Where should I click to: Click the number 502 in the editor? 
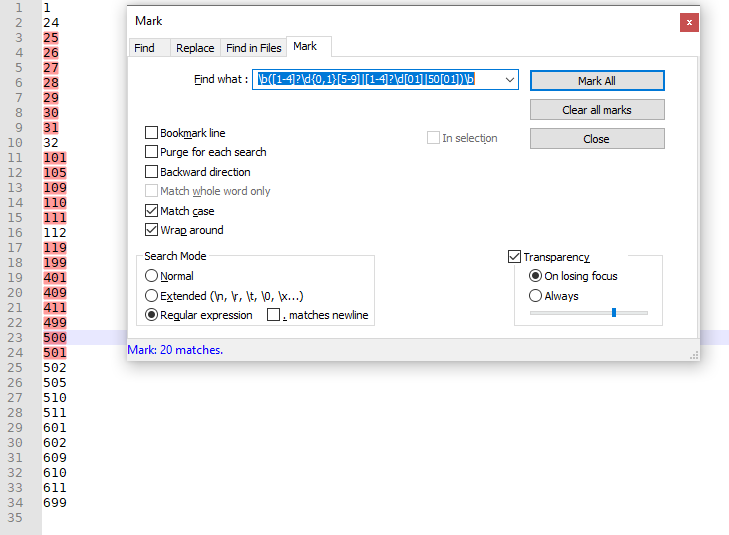(55, 368)
